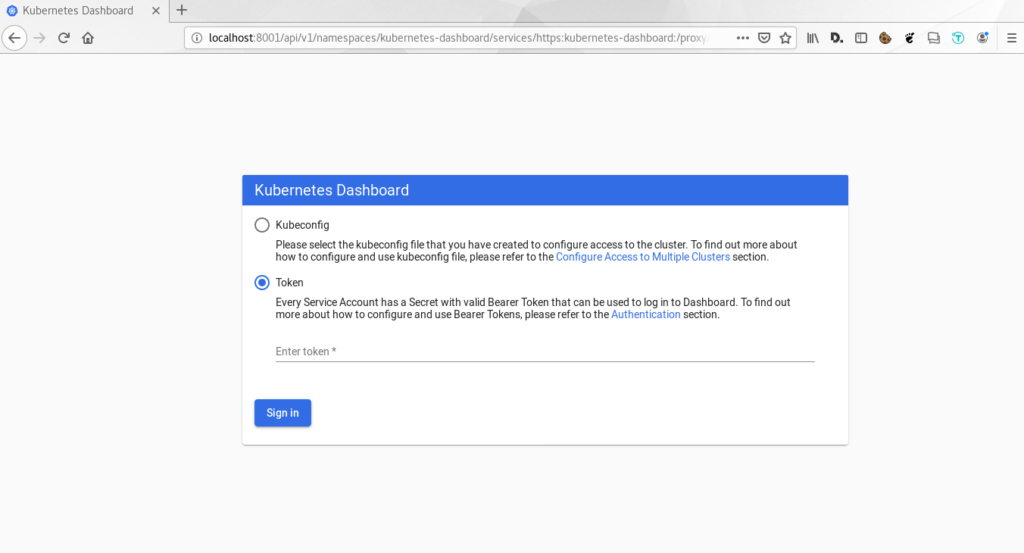Image resolution: width=1024 pixels, height=553 pixels.
Task: Open the Library bookshelf icon
Action: 812,38
